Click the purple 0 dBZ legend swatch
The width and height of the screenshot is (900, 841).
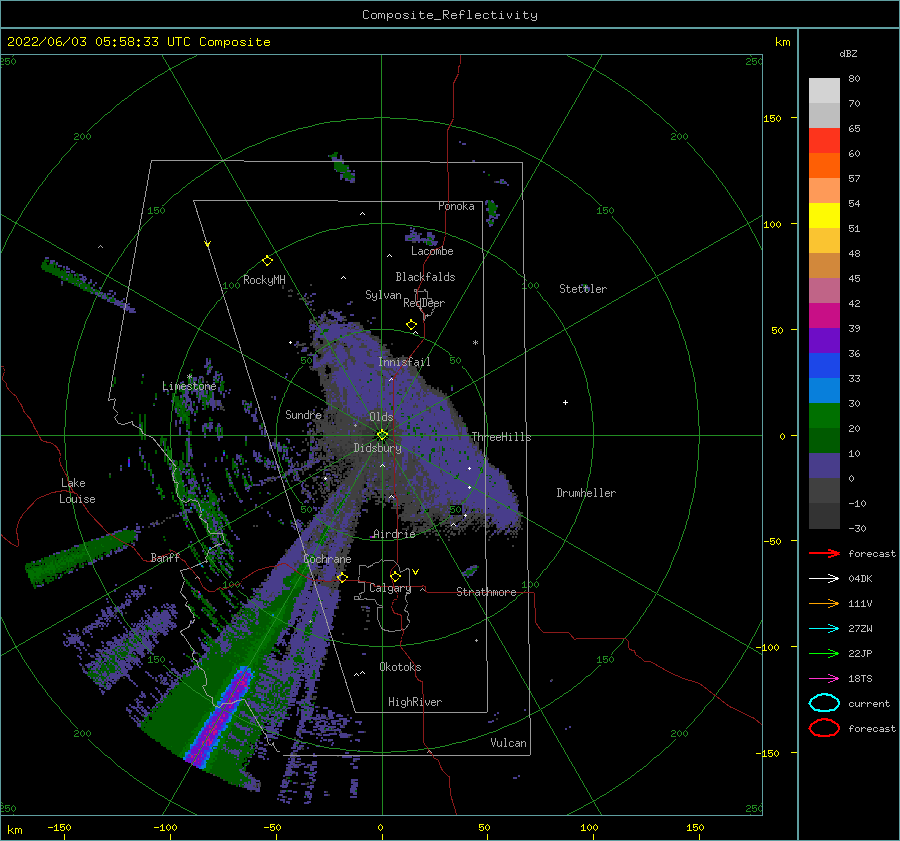pyautogui.click(x=824, y=465)
